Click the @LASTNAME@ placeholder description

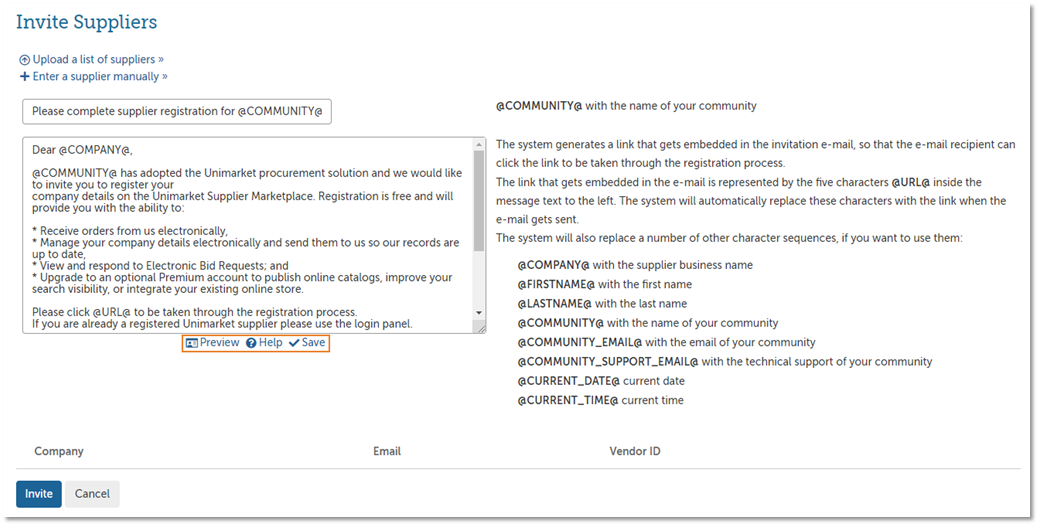[602, 303]
